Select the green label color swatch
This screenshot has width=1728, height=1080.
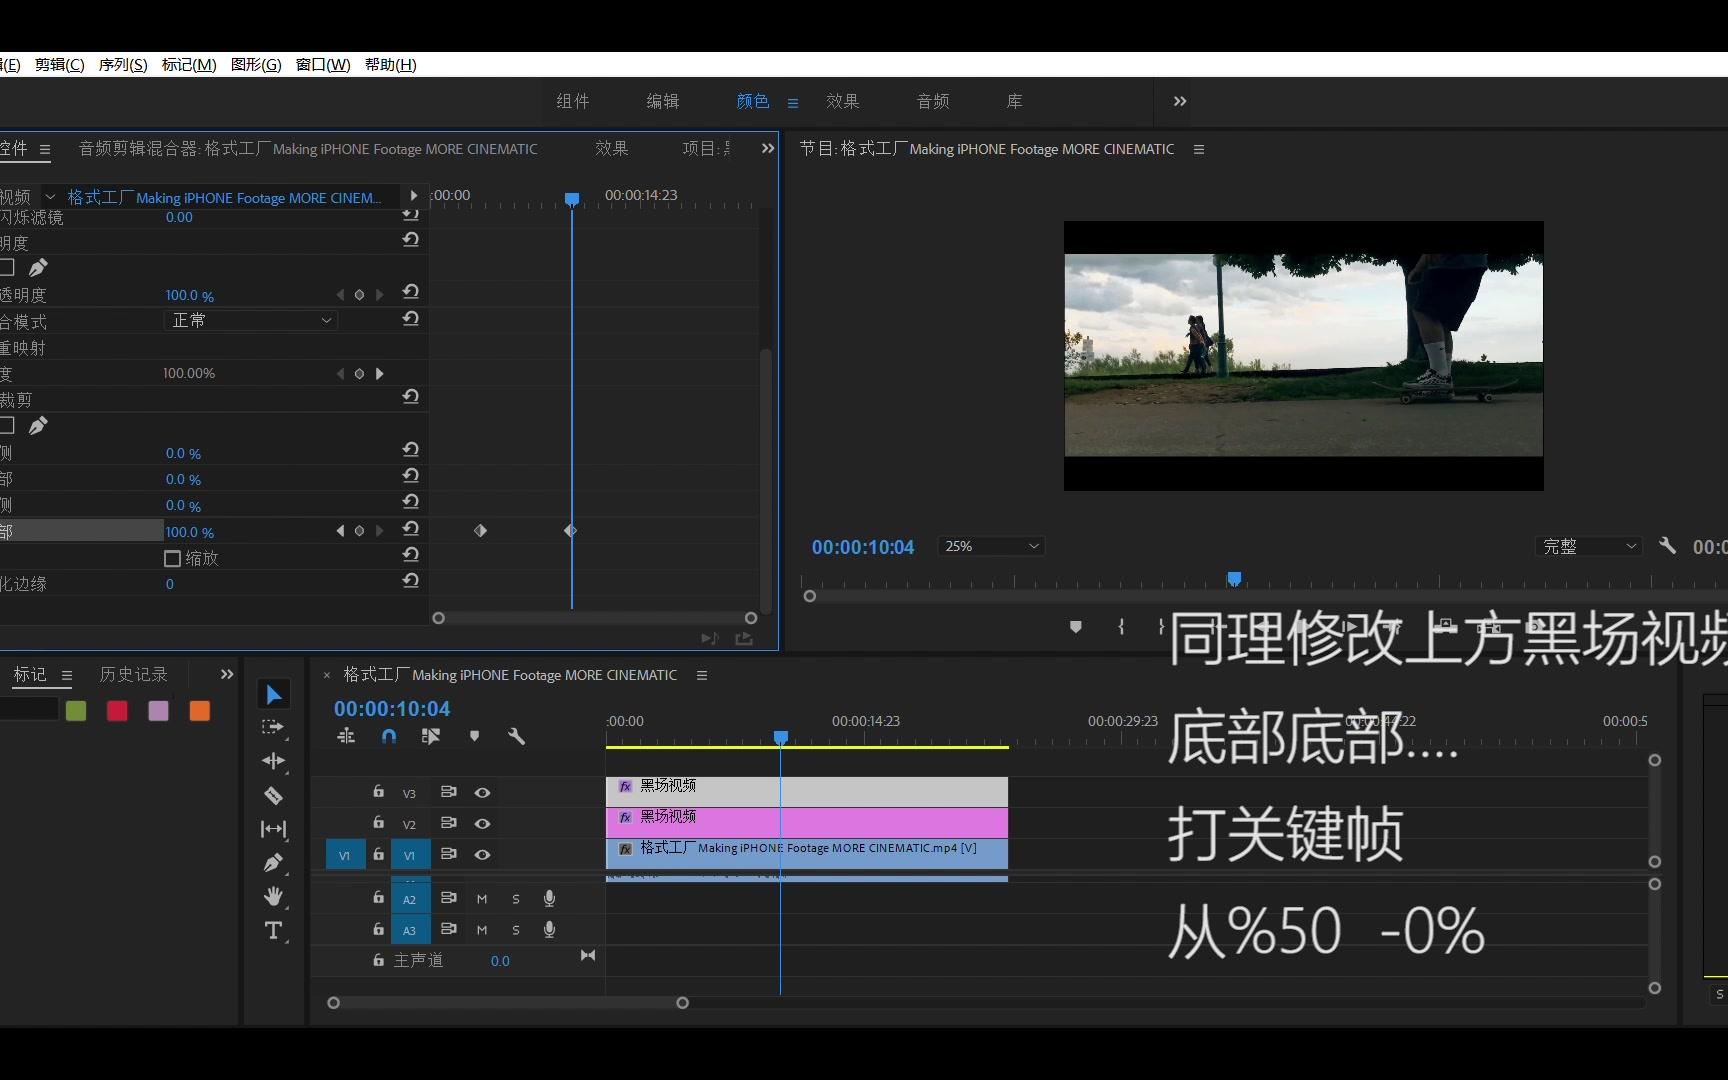pyautogui.click(x=76, y=711)
